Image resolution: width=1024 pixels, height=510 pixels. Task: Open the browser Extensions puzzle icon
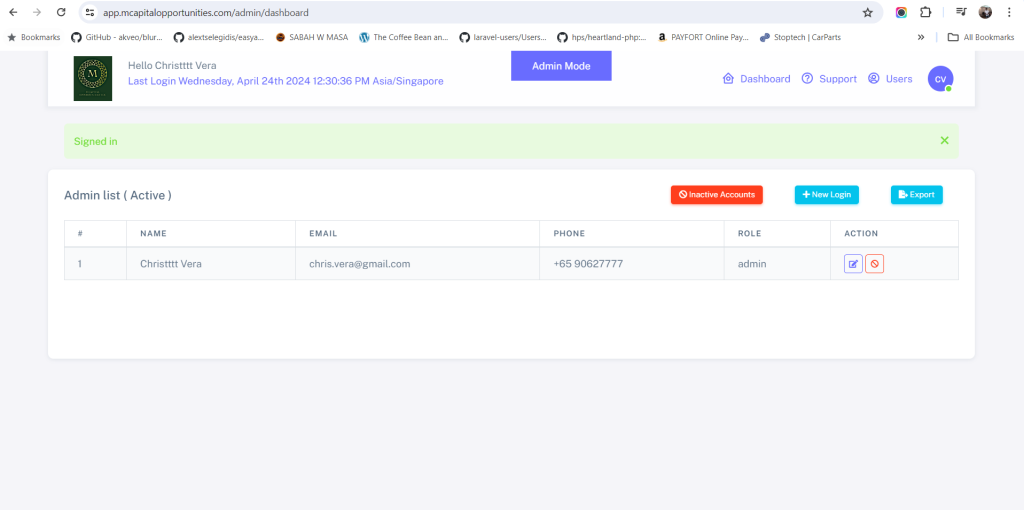925,13
